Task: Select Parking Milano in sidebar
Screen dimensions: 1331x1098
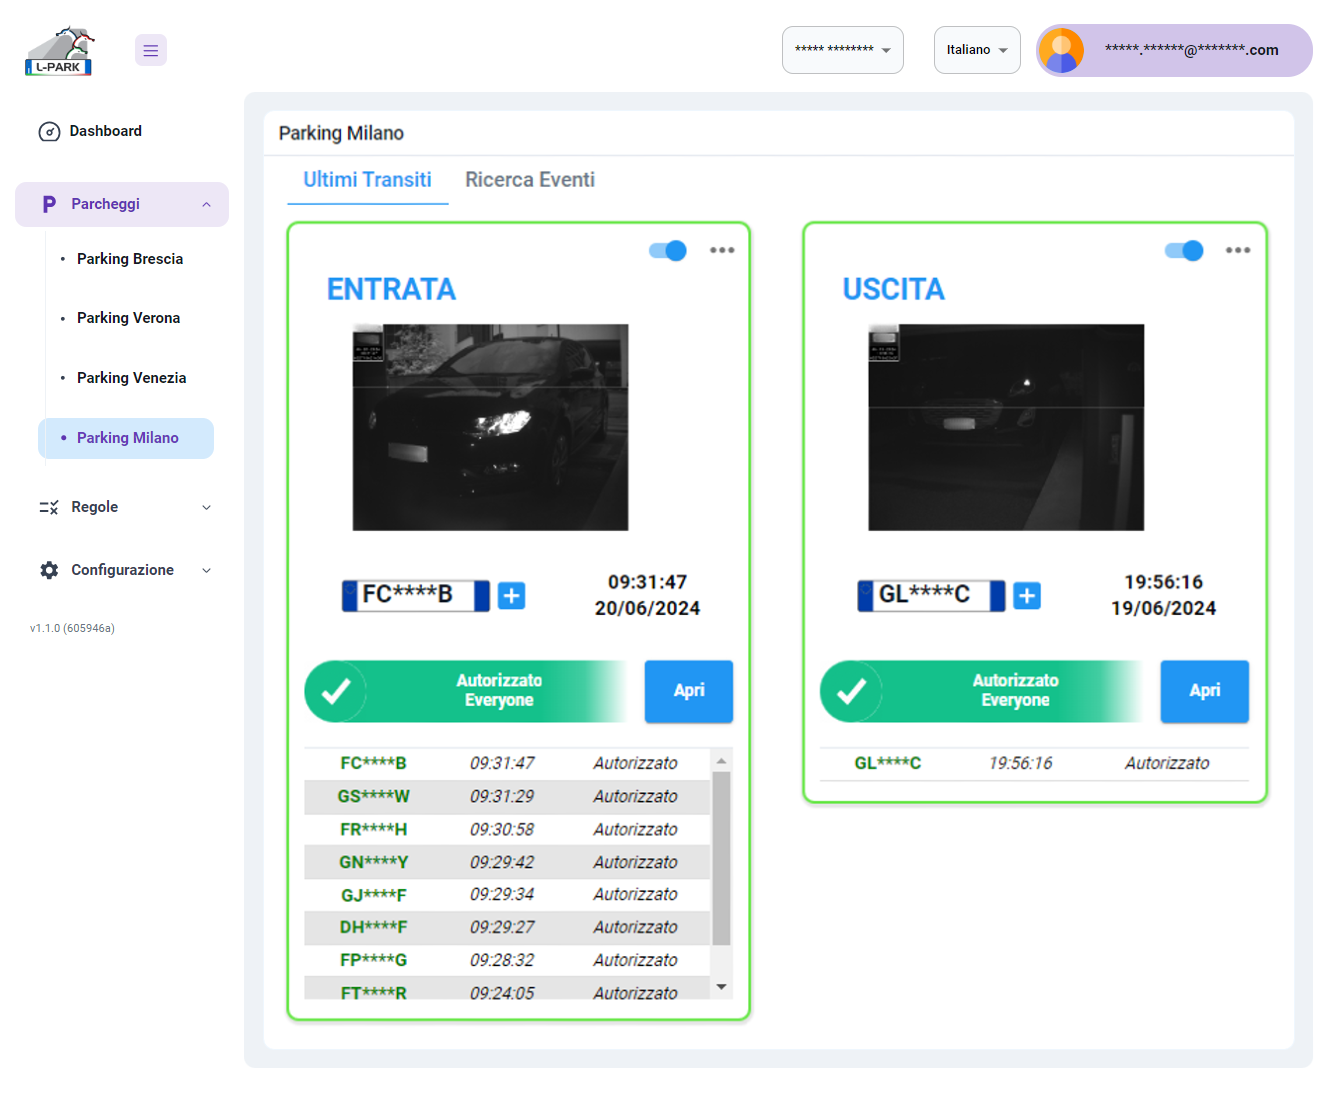Action: (126, 438)
